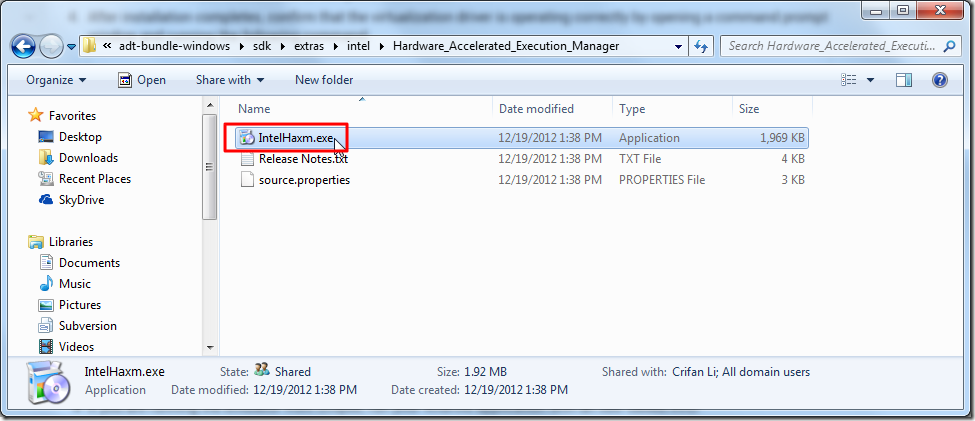Click the extras breadcrumb segment
The width and height of the screenshot is (975, 421).
[x=309, y=46]
